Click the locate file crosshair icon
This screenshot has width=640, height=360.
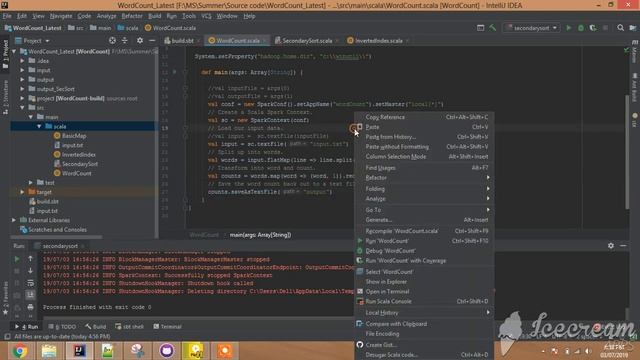[x=112, y=40]
